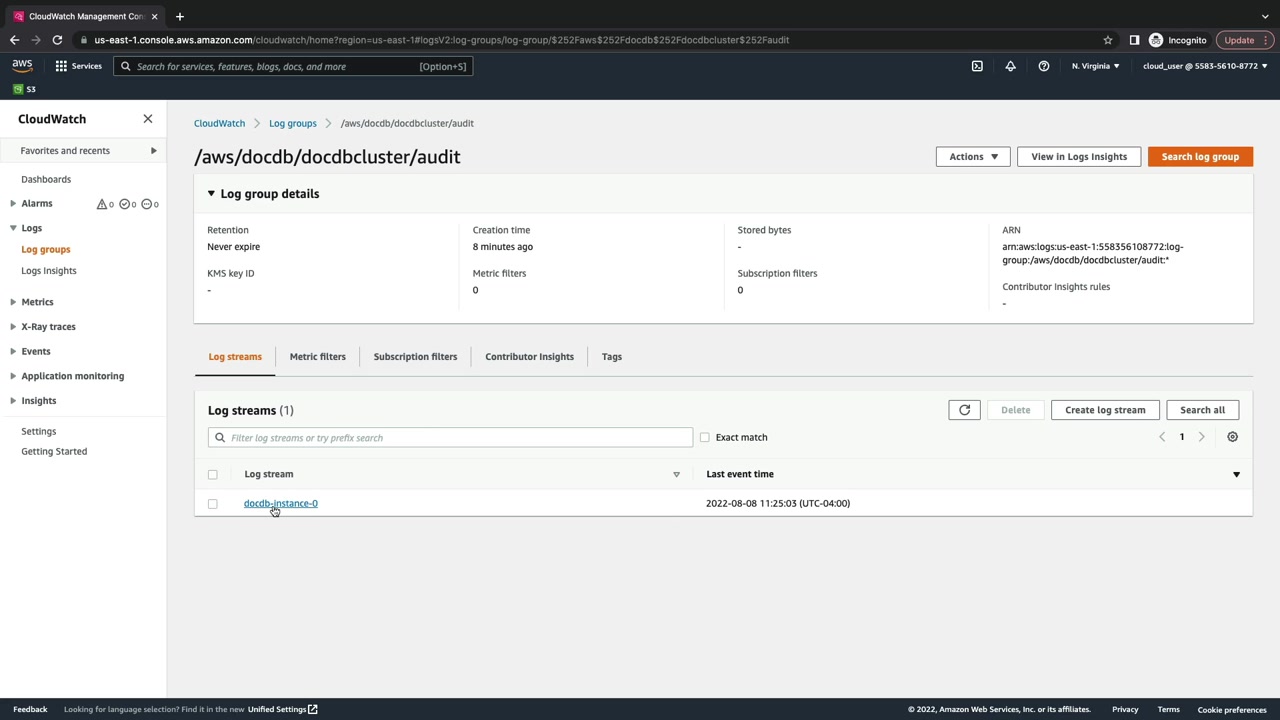Enable the Exact match checkbox
This screenshot has width=1280, height=720.
click(705, 437)
